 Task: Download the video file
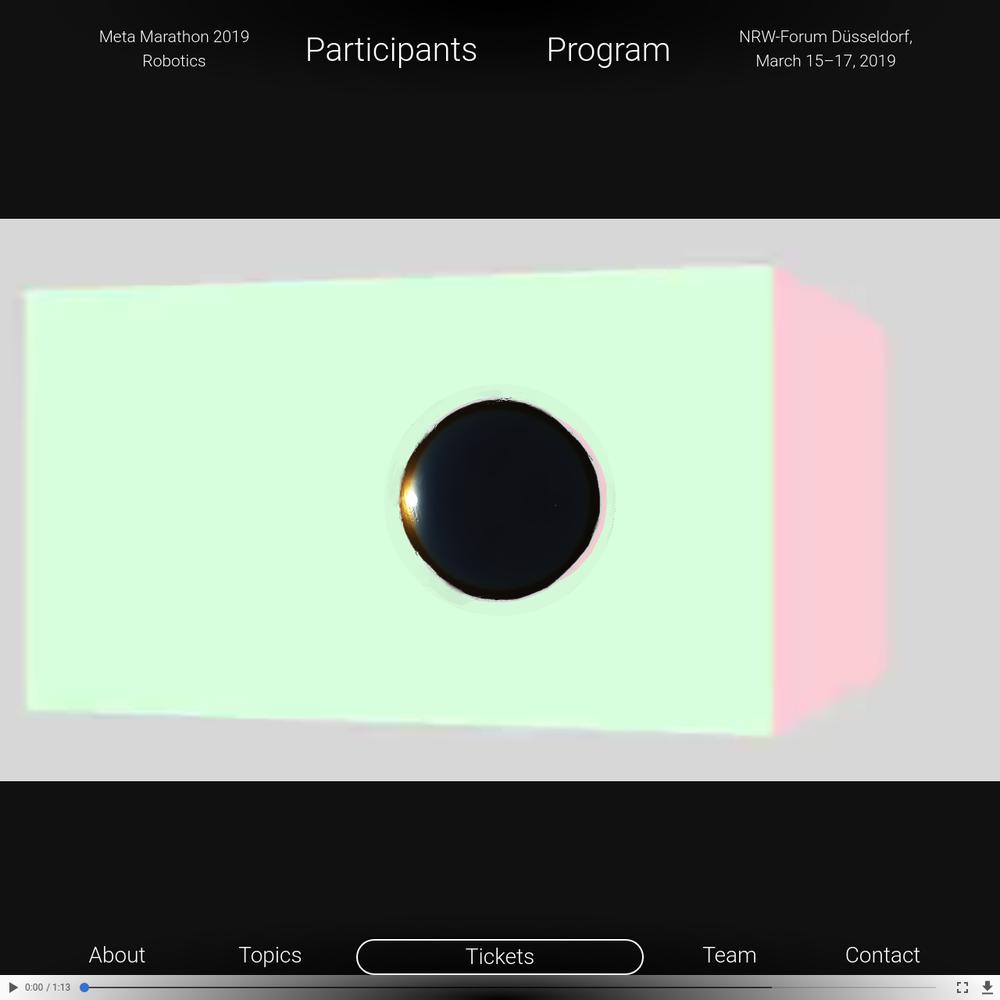coord(987,987)
